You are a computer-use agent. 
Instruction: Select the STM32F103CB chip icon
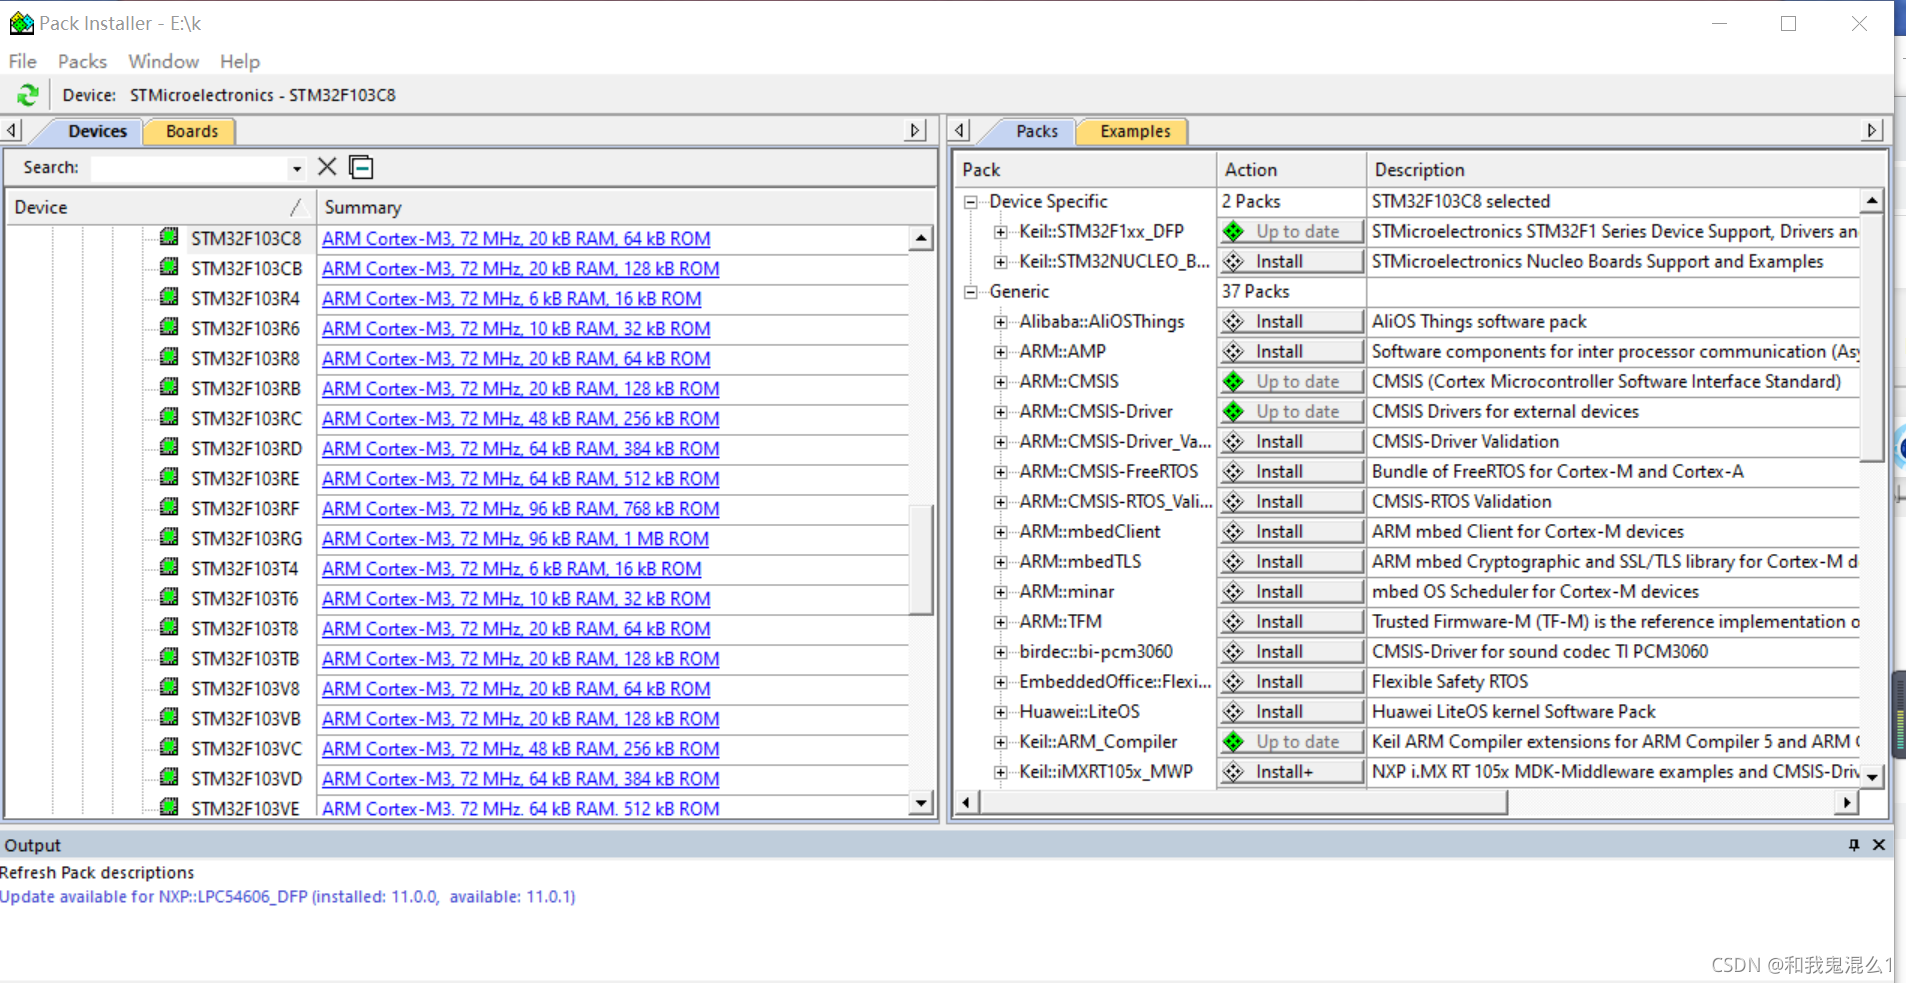[169, 267]
